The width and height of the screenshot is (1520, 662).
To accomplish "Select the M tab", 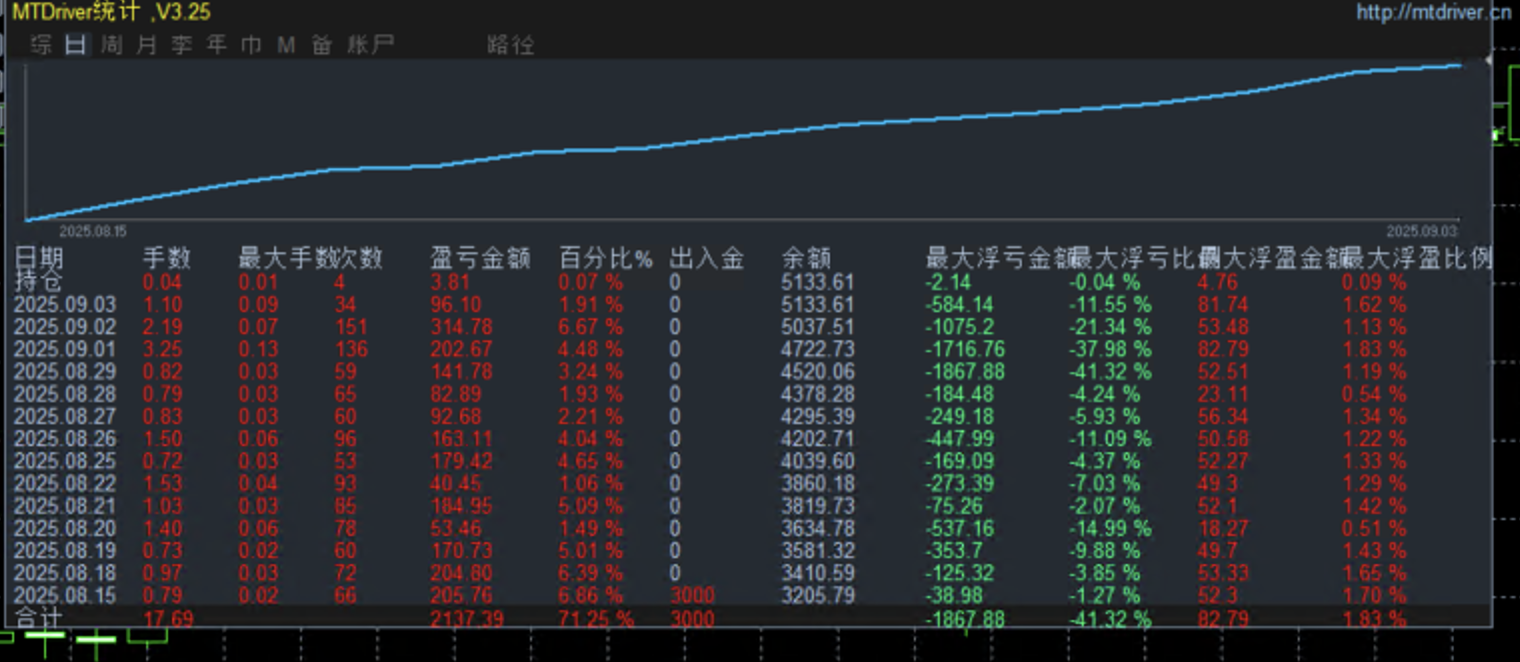I will (286, 45).
